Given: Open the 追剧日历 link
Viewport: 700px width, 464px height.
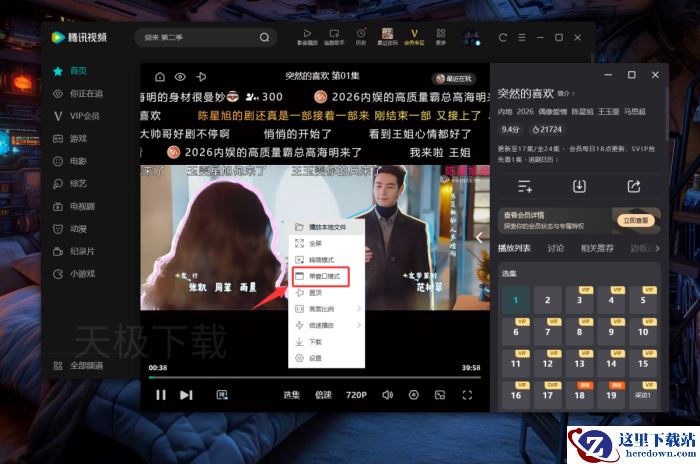Looking at the screenshot, I should click(x=543, y=159).
